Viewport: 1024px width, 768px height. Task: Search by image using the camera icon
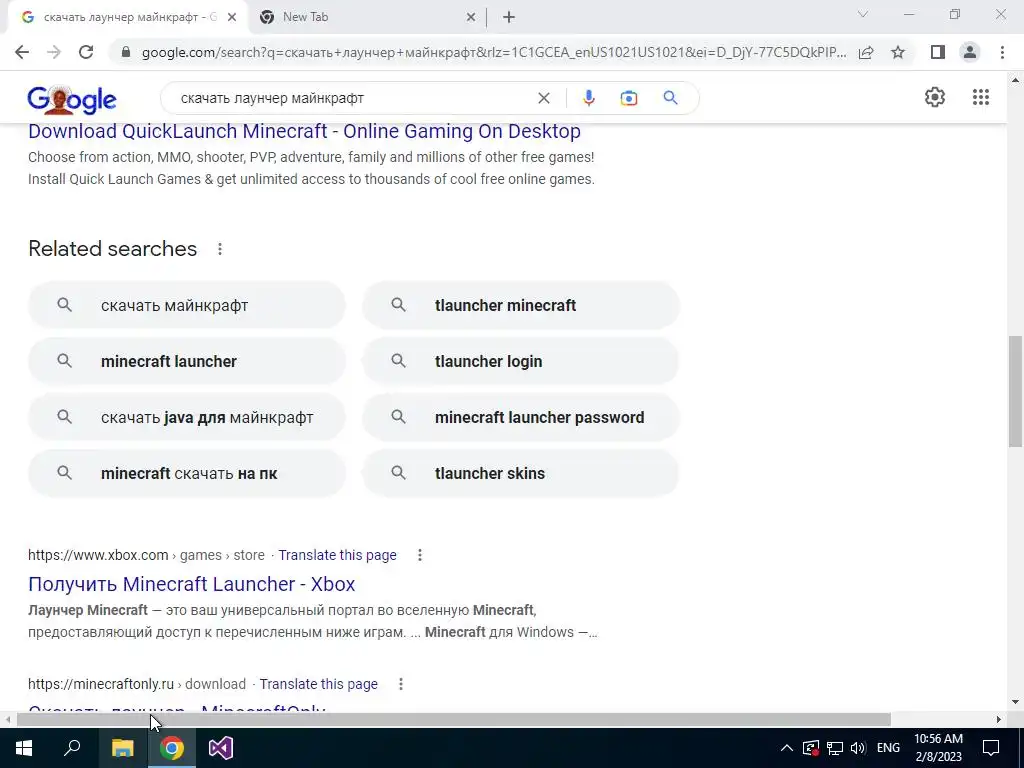click(629, 98)
